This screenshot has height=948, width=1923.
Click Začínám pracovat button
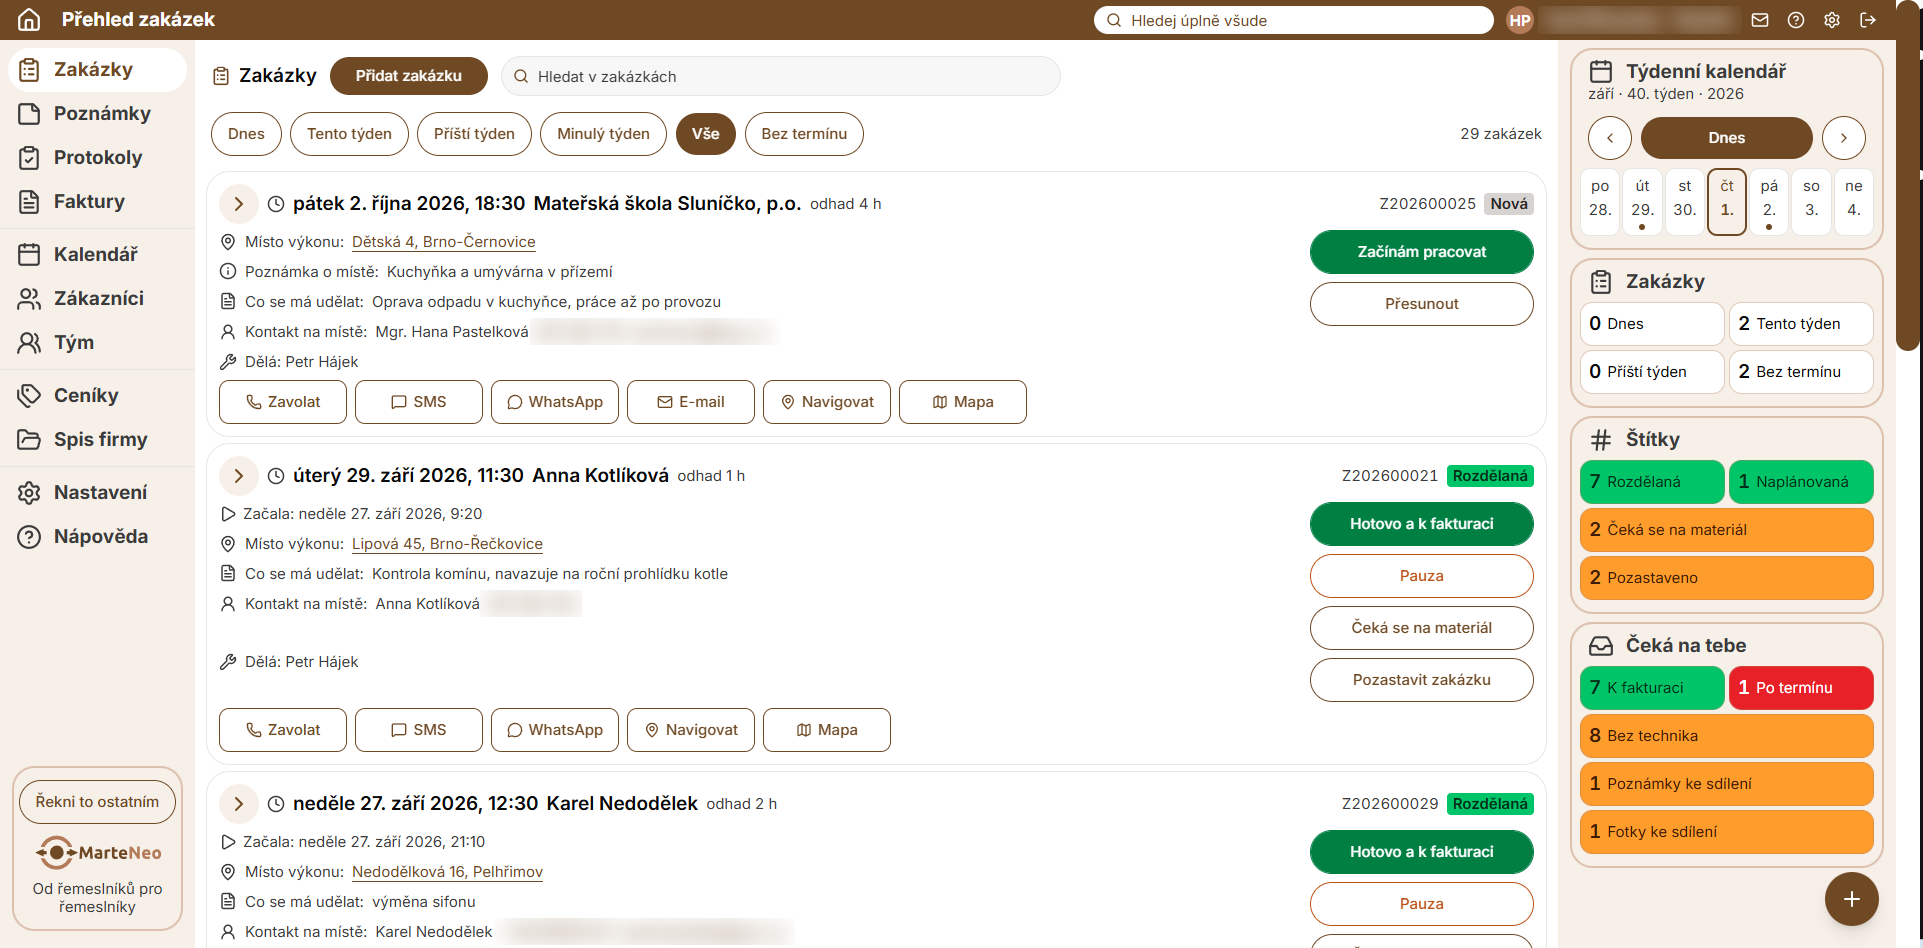point(1421,252)
